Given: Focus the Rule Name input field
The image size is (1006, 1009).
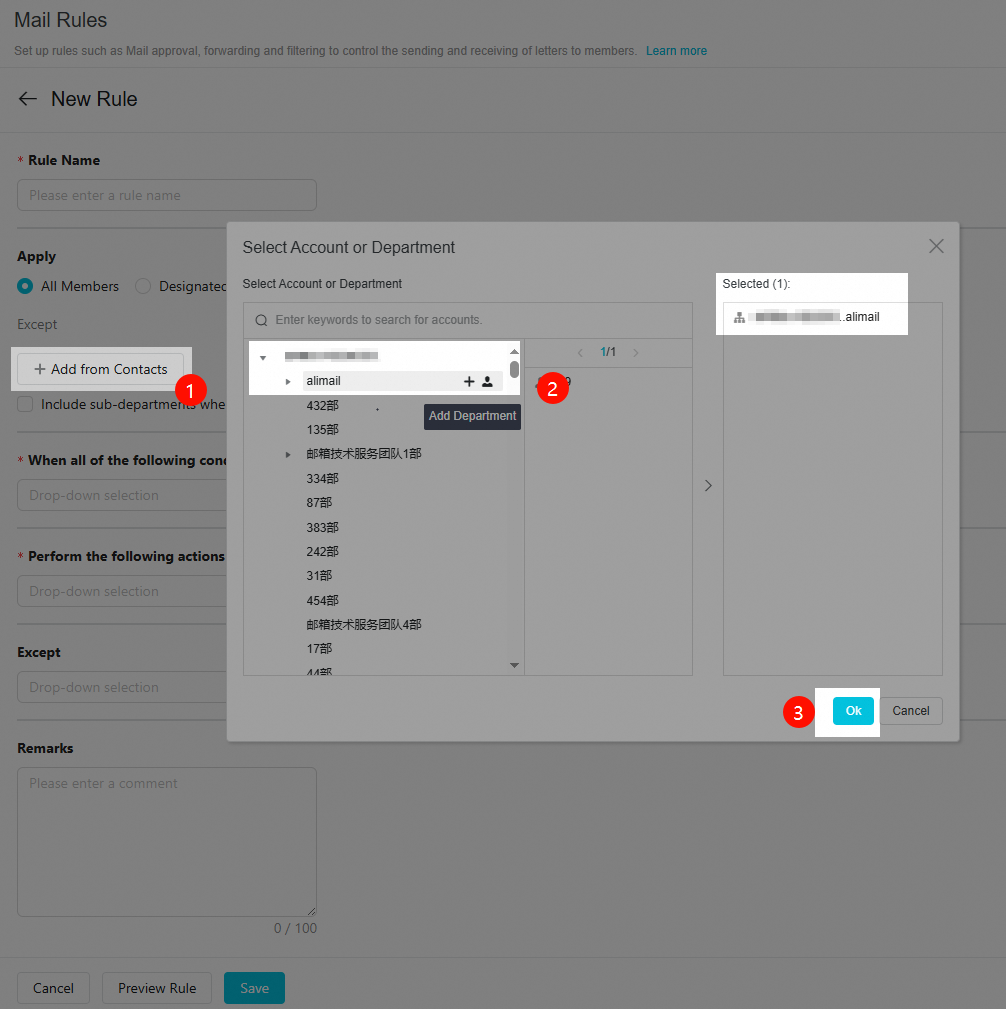Looking at the screenshot, I should click(x=167, y=195).
